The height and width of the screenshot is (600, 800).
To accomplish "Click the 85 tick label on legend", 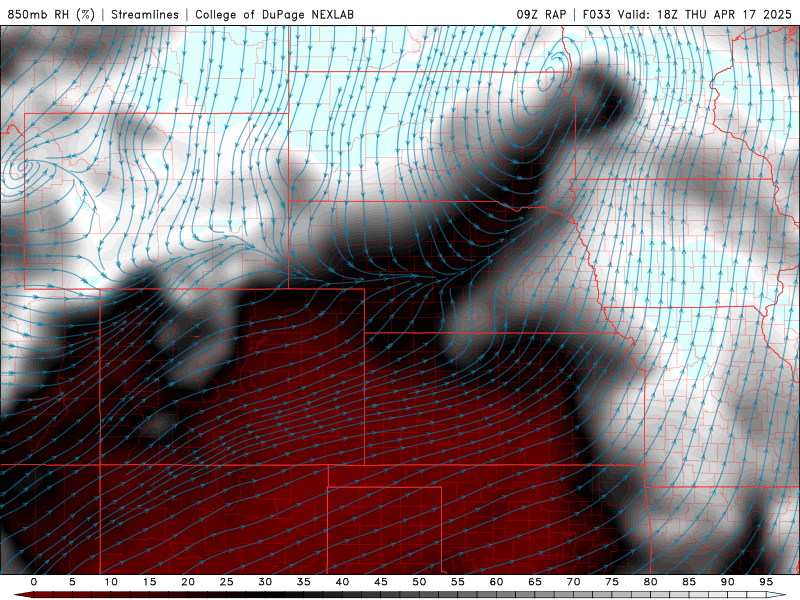I will pyautogui.click(x=689, y=582).
